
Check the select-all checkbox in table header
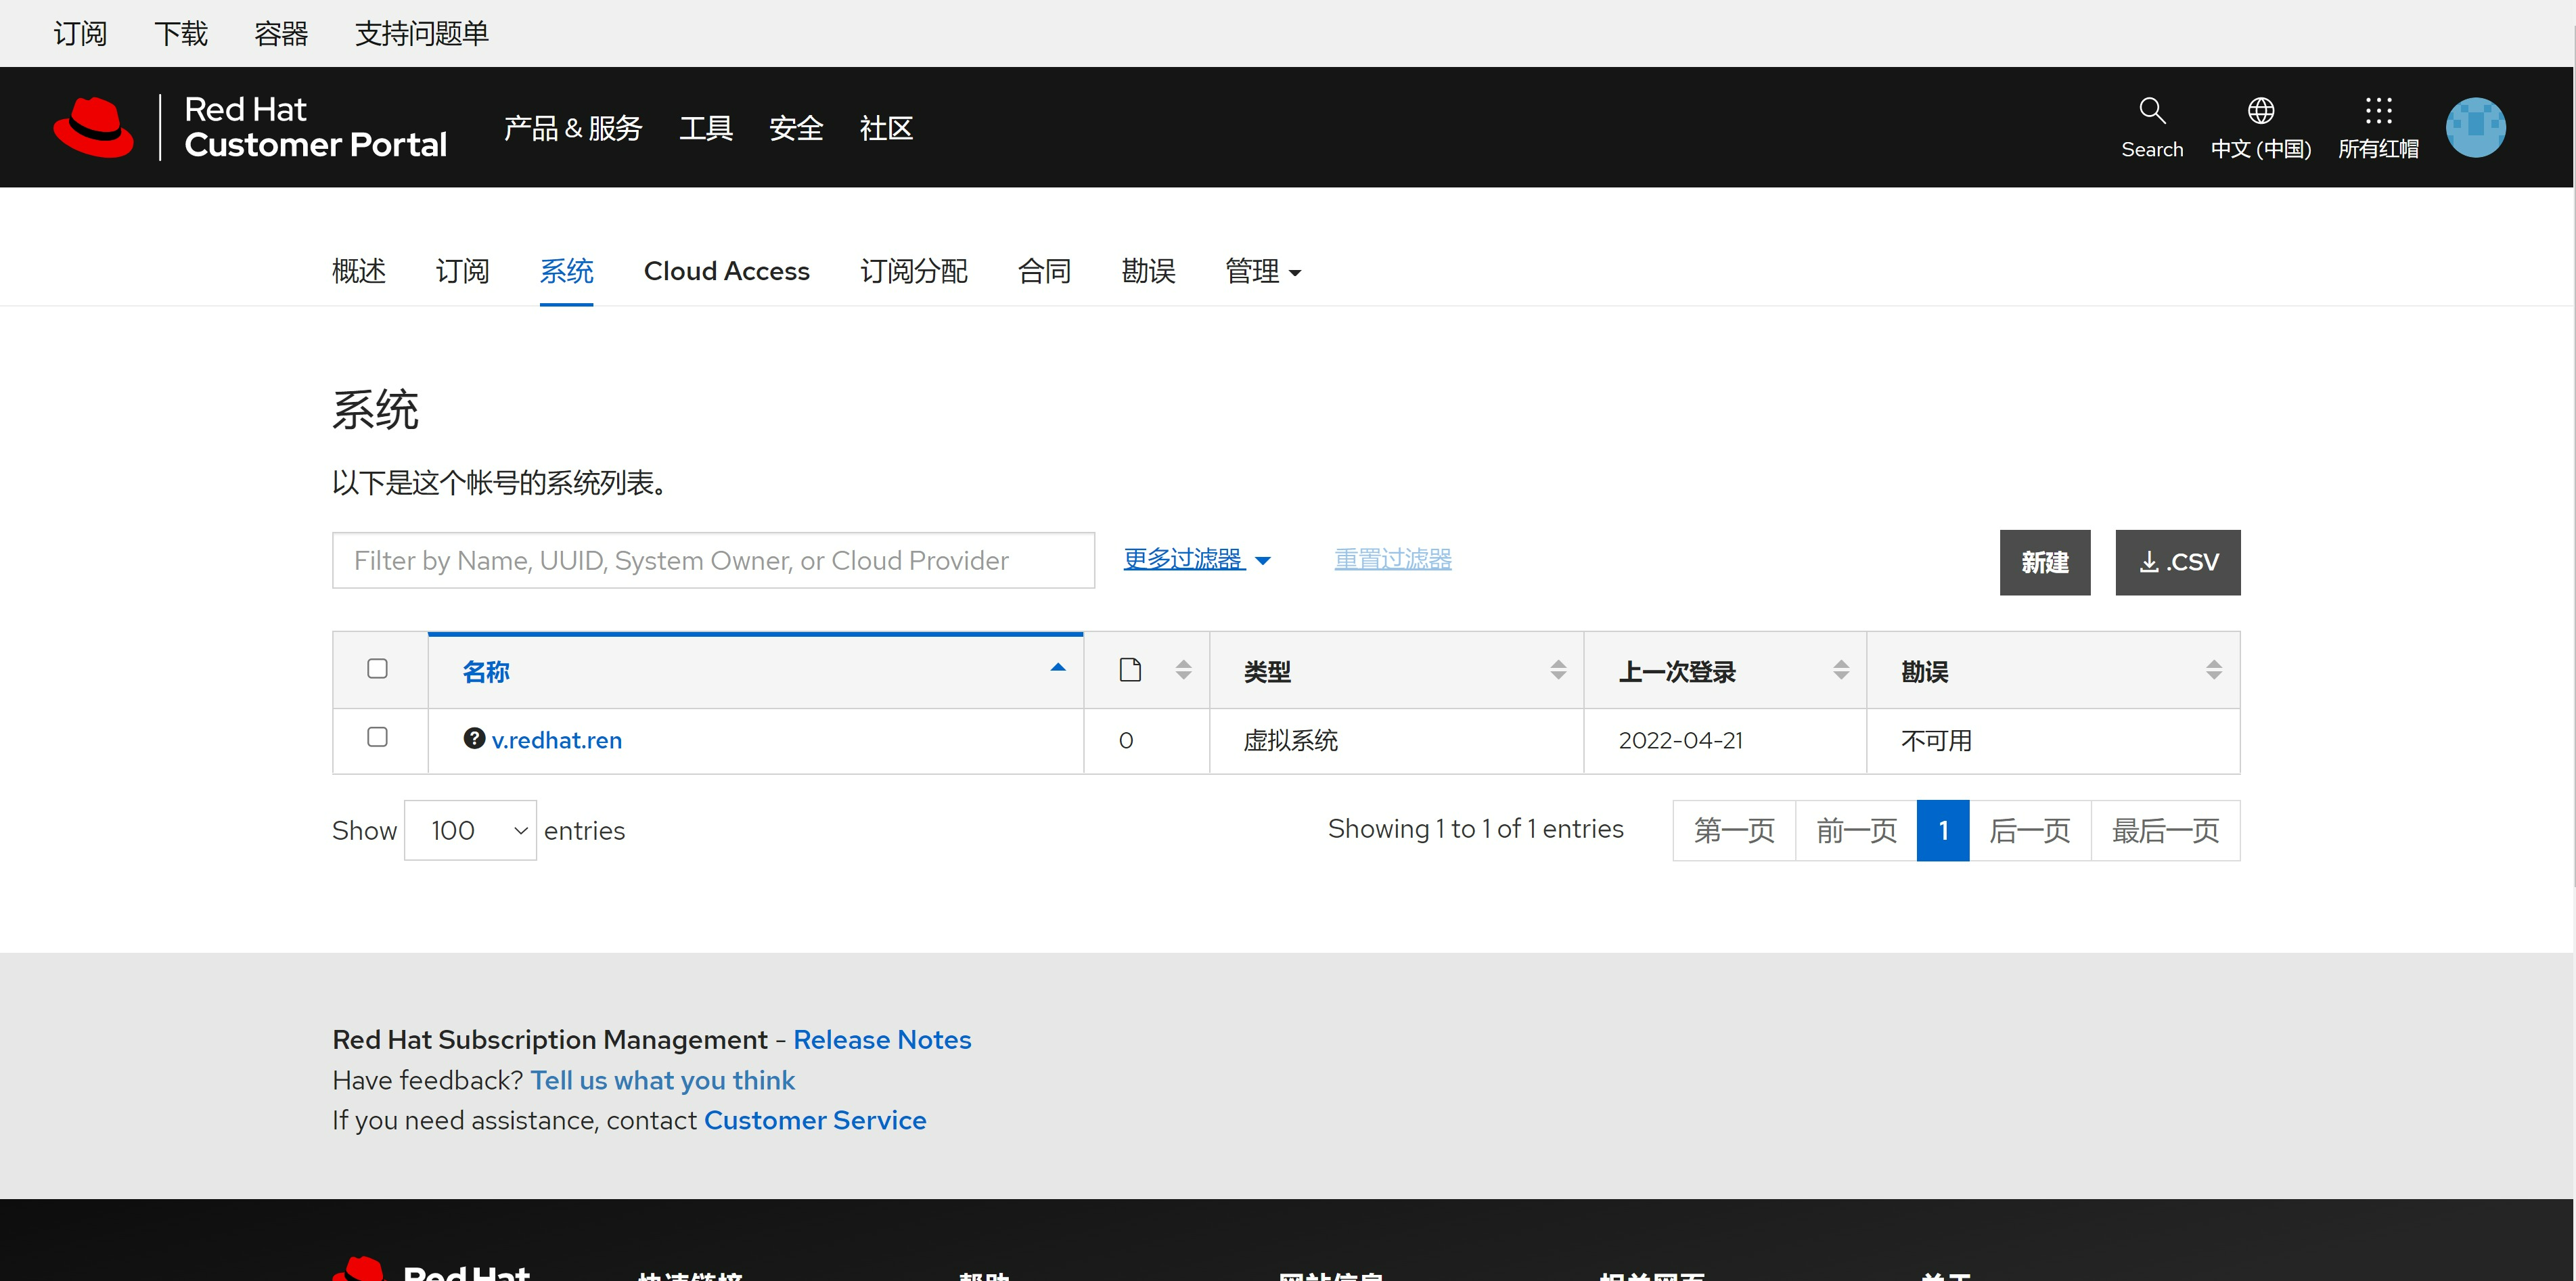point(377,668)
